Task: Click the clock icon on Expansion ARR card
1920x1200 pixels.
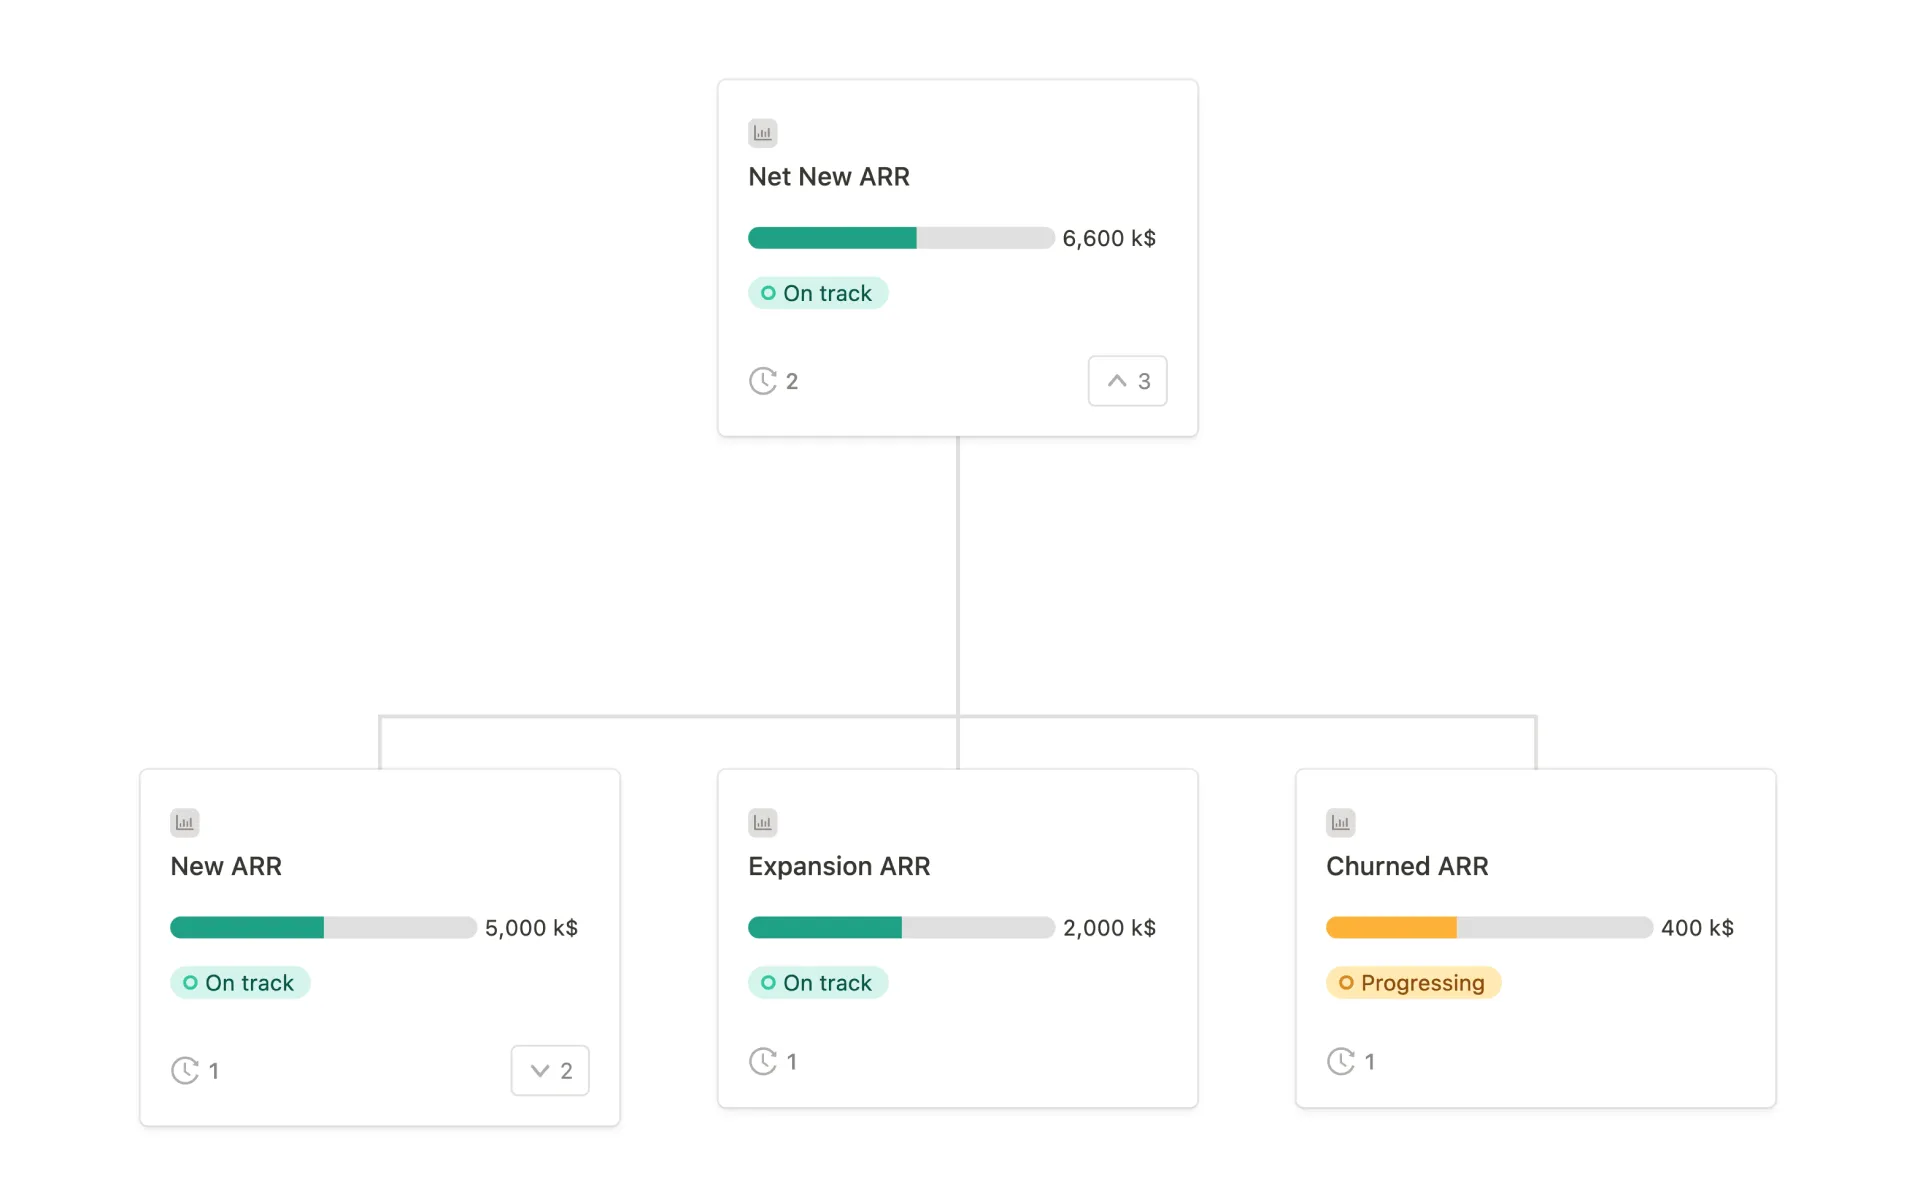Action: pyautogui.click(x=763, y=1061)
